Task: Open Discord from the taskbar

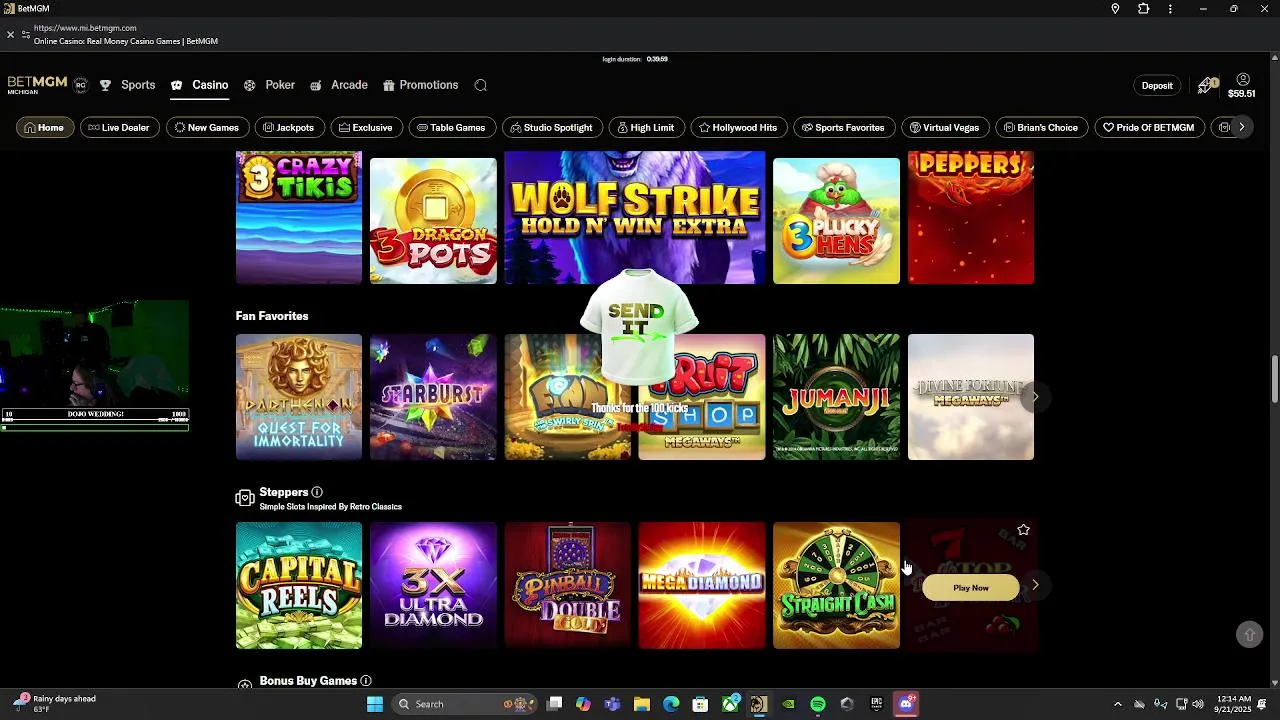Action: tap(906, 704)
